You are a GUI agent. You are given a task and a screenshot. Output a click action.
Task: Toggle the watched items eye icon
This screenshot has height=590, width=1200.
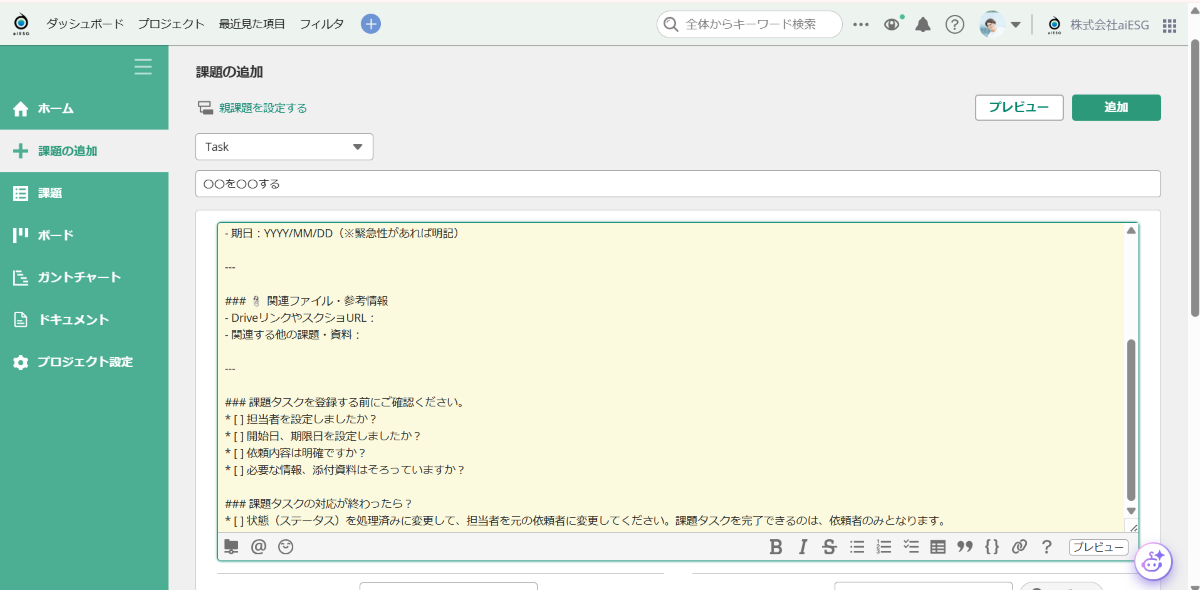(x=890, y=24)
